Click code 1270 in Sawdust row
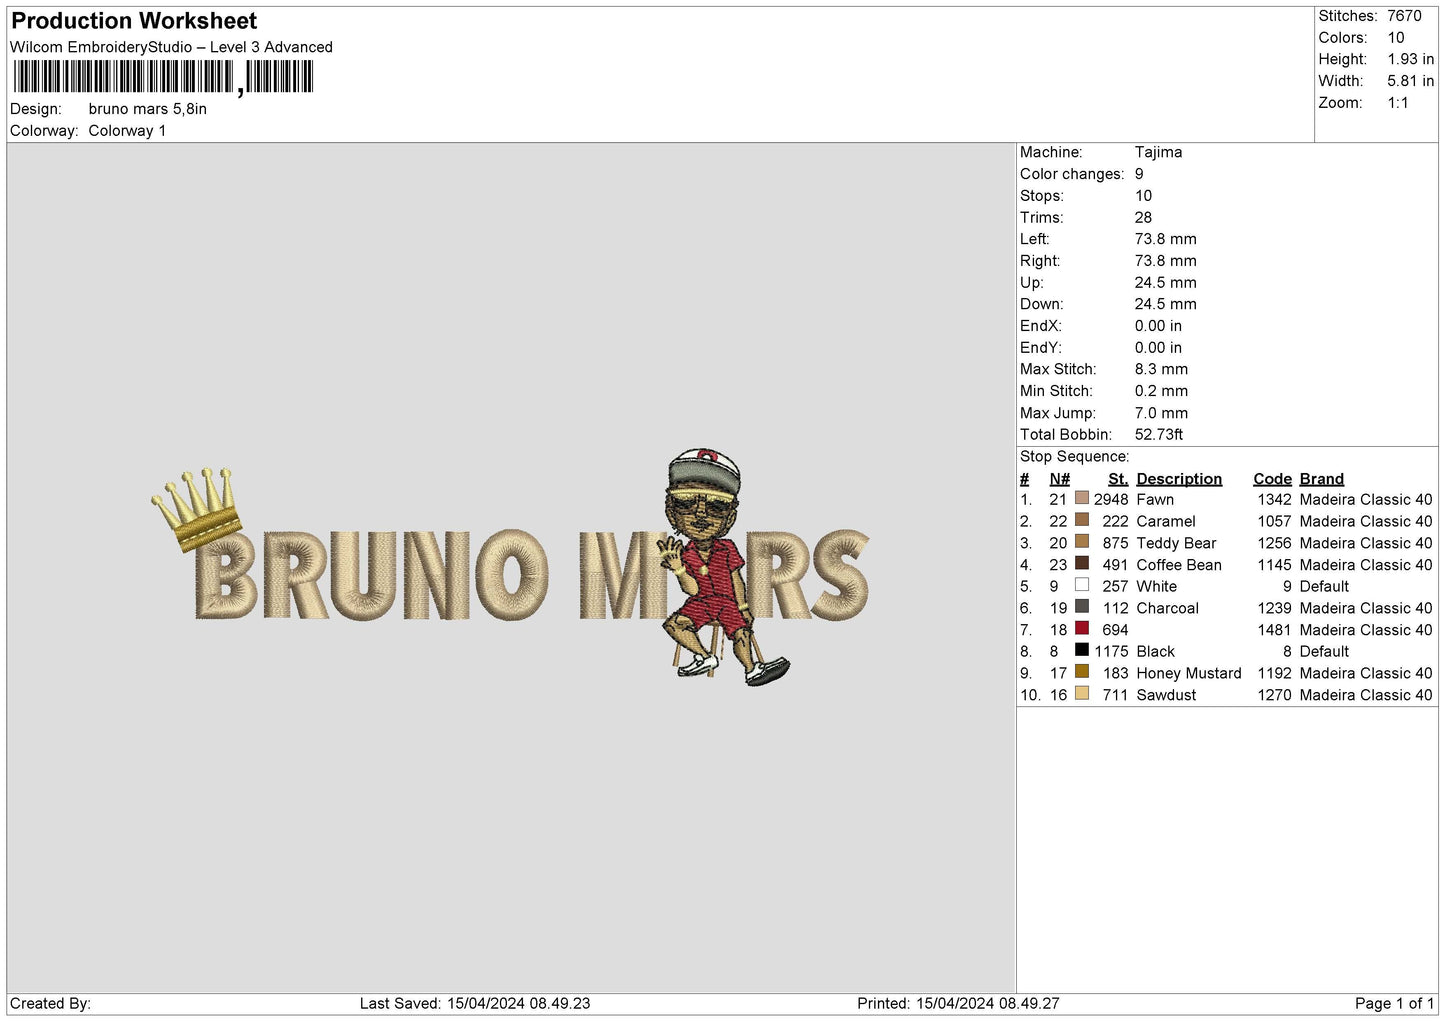The height and width of the screenshot is (1021, 1445). [x=1274, y=695]
